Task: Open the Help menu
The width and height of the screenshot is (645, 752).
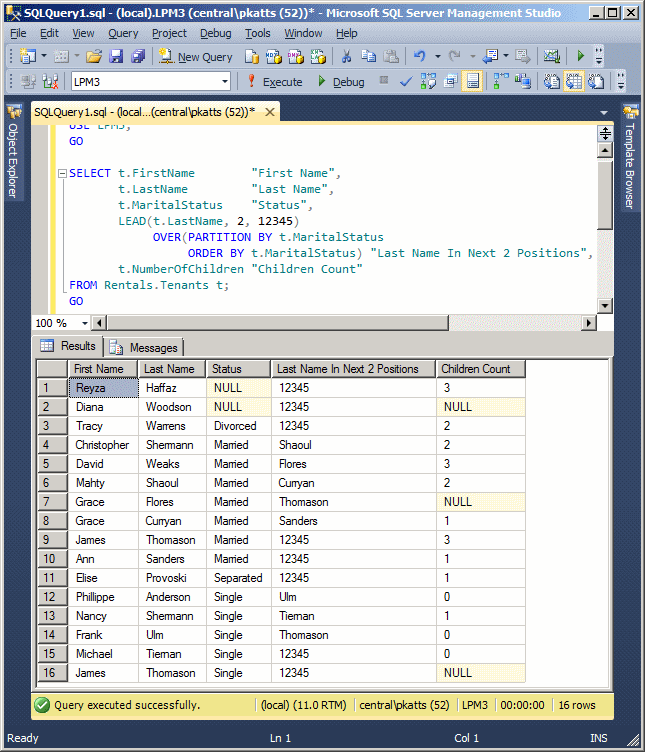Action: 346,33
